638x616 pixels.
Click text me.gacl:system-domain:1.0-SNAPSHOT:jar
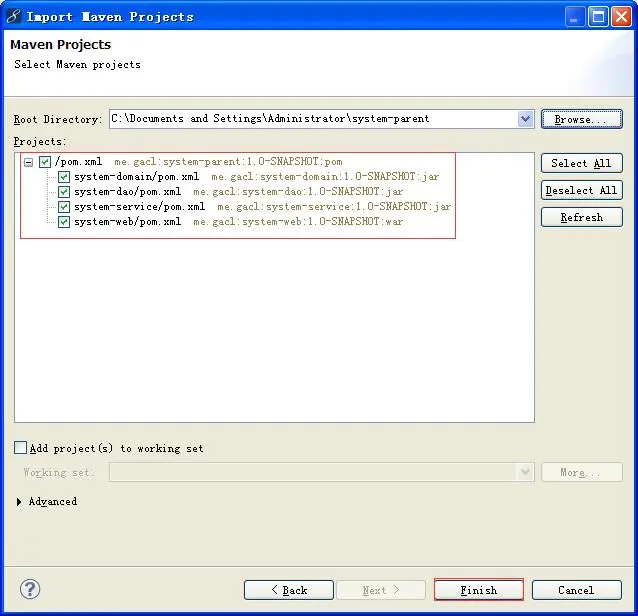tap(326, 177)
